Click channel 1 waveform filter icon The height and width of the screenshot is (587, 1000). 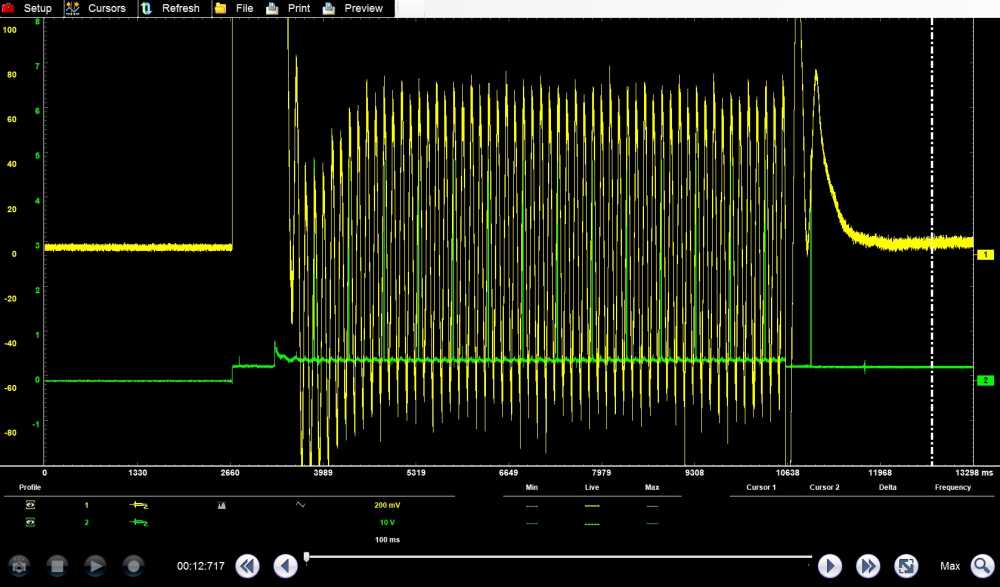tap(301, 506)
